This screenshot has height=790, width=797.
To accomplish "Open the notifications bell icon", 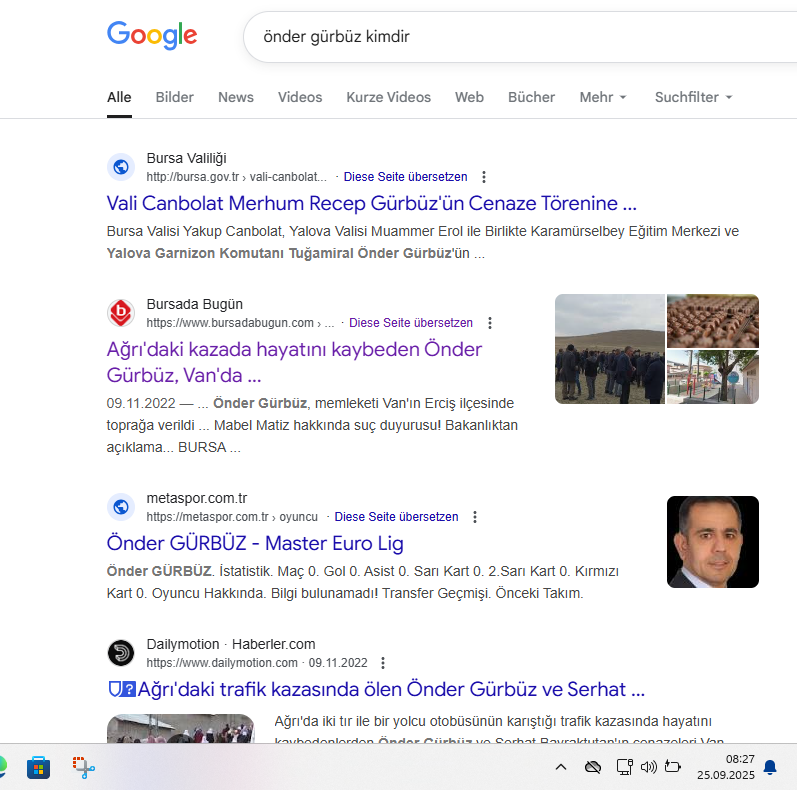I will 770,767.
